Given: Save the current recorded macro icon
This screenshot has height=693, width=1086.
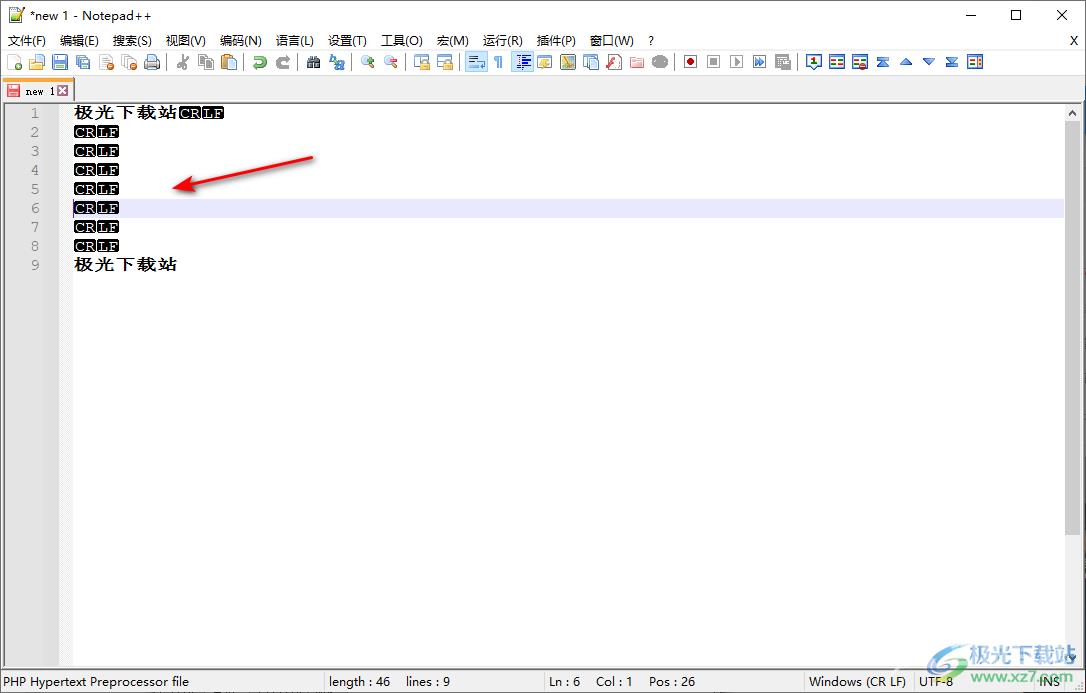Looking at the screenshot, I should tap(783, 62).
